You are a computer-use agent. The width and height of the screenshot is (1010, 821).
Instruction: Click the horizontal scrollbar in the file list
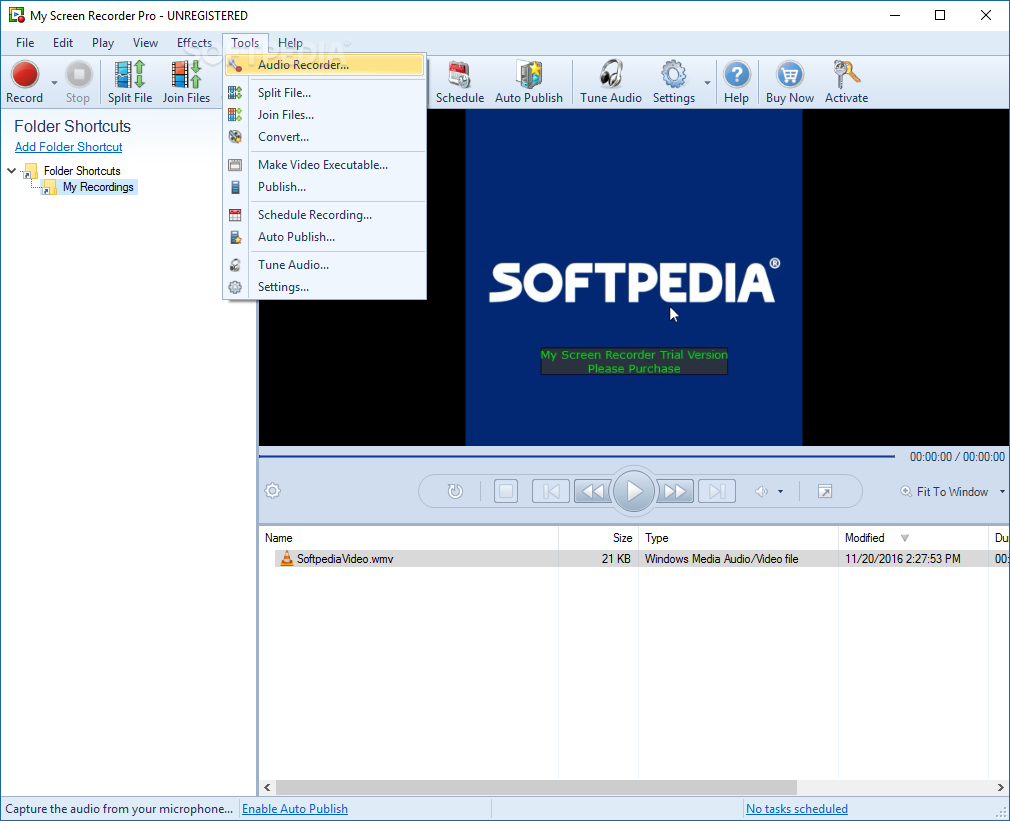(536, 787)
